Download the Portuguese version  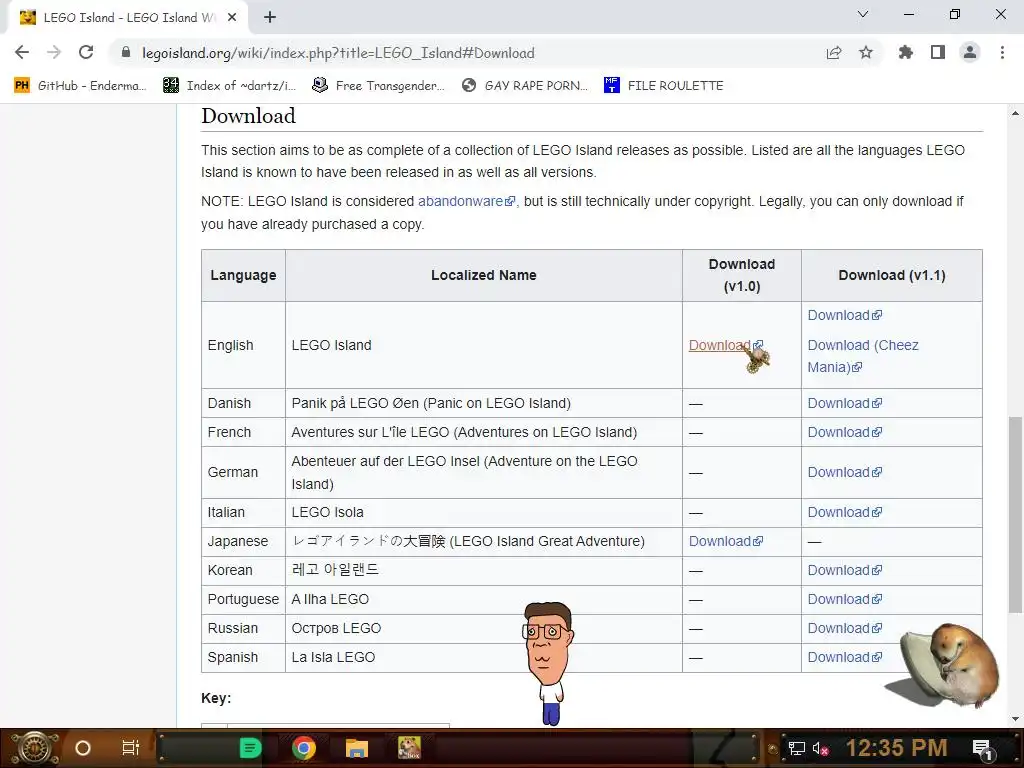(x=844, y=599)
